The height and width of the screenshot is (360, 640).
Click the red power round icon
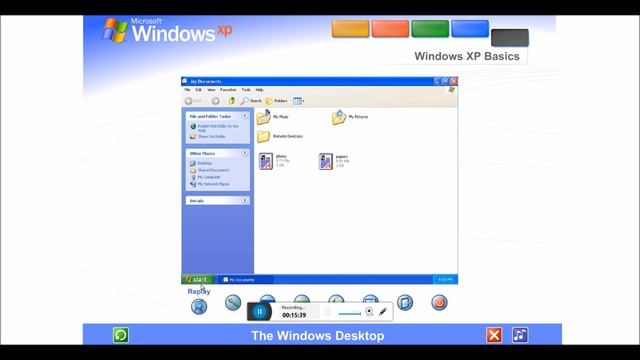tap(439, 302)
